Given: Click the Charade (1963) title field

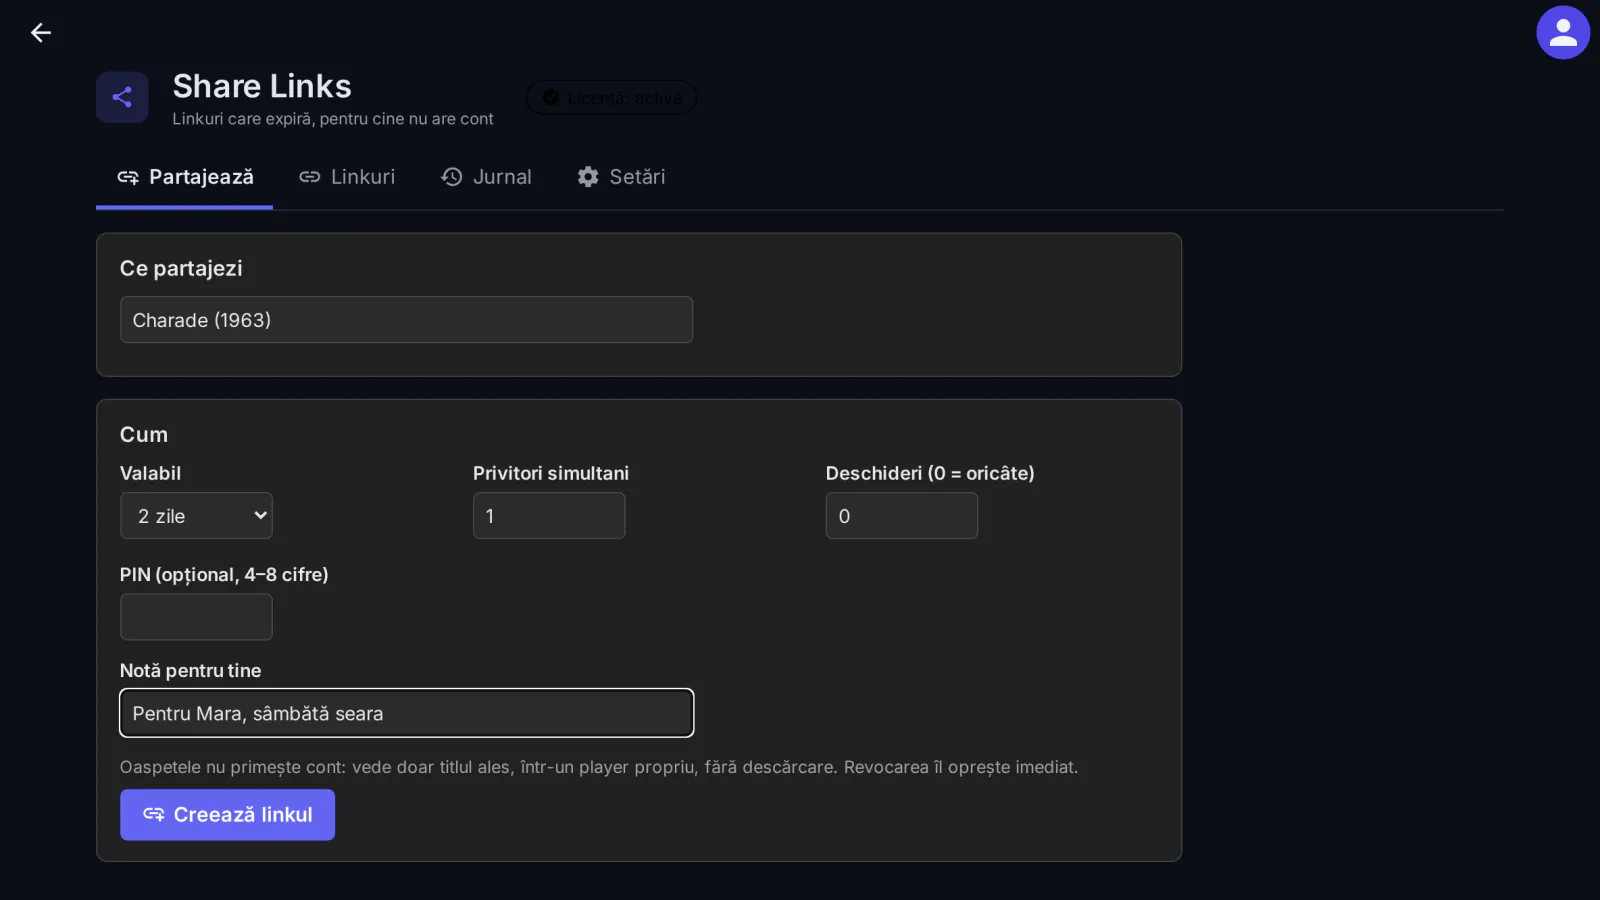Looking at the screenshot, I should tap(406, 320).
